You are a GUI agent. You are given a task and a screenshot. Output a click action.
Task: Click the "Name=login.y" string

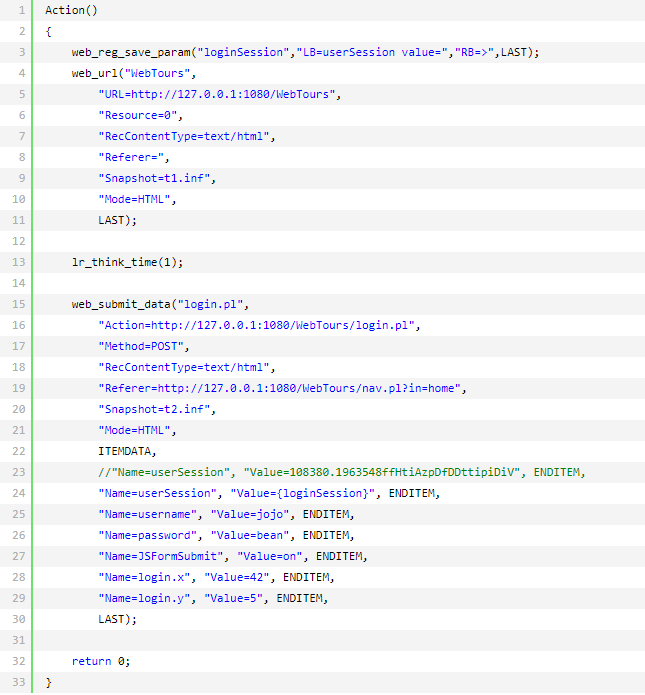[x=145, y=598]
